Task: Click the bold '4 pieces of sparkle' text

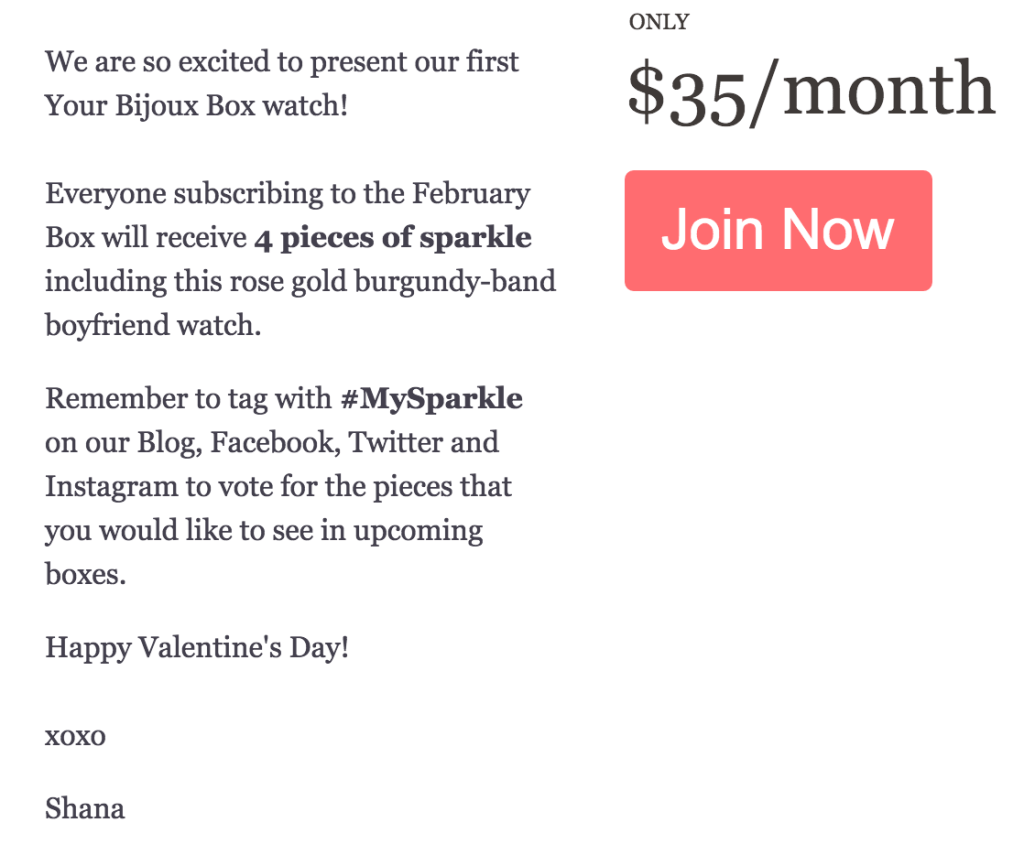Action: point(393,238)
